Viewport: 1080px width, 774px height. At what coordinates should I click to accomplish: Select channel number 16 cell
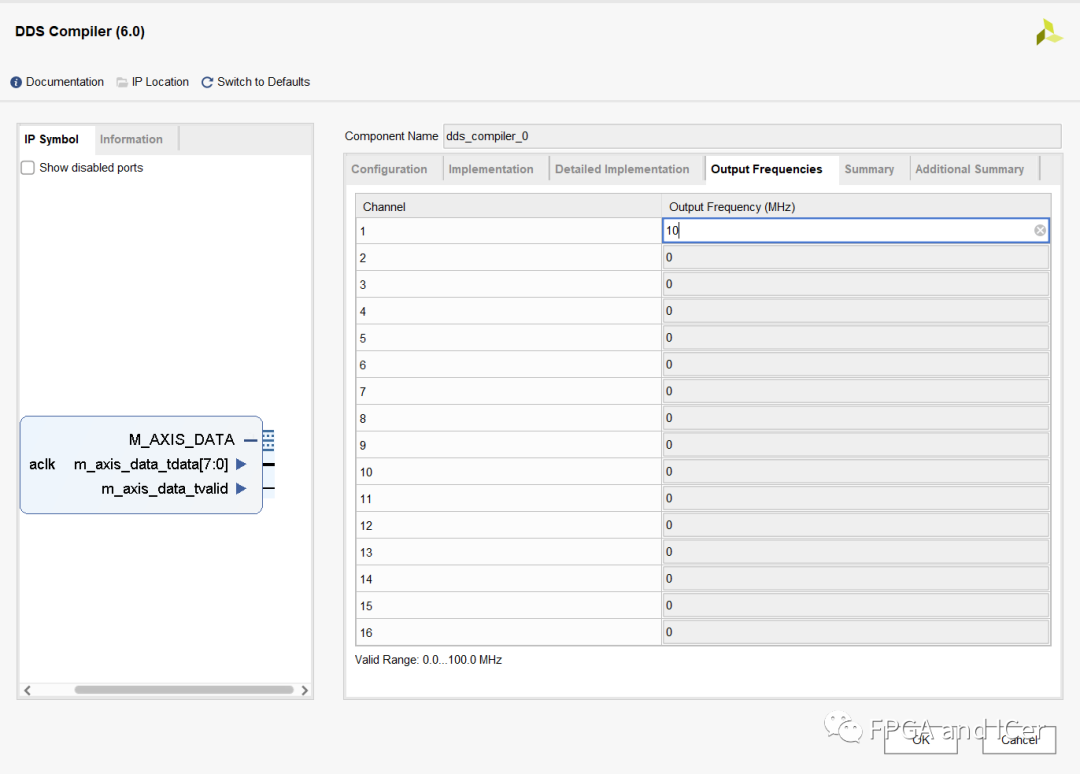508,633
